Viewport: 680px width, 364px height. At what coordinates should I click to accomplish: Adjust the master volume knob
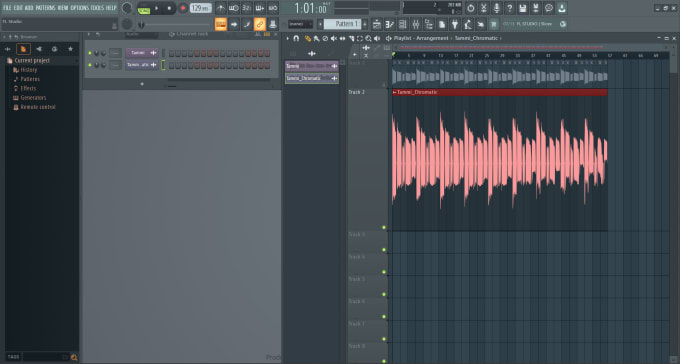click(127, 8)
